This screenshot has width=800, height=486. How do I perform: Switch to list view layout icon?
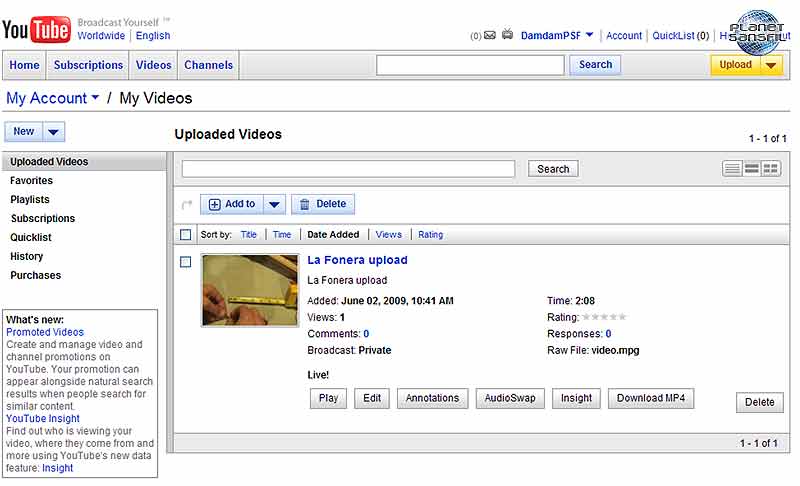[732, 168]
